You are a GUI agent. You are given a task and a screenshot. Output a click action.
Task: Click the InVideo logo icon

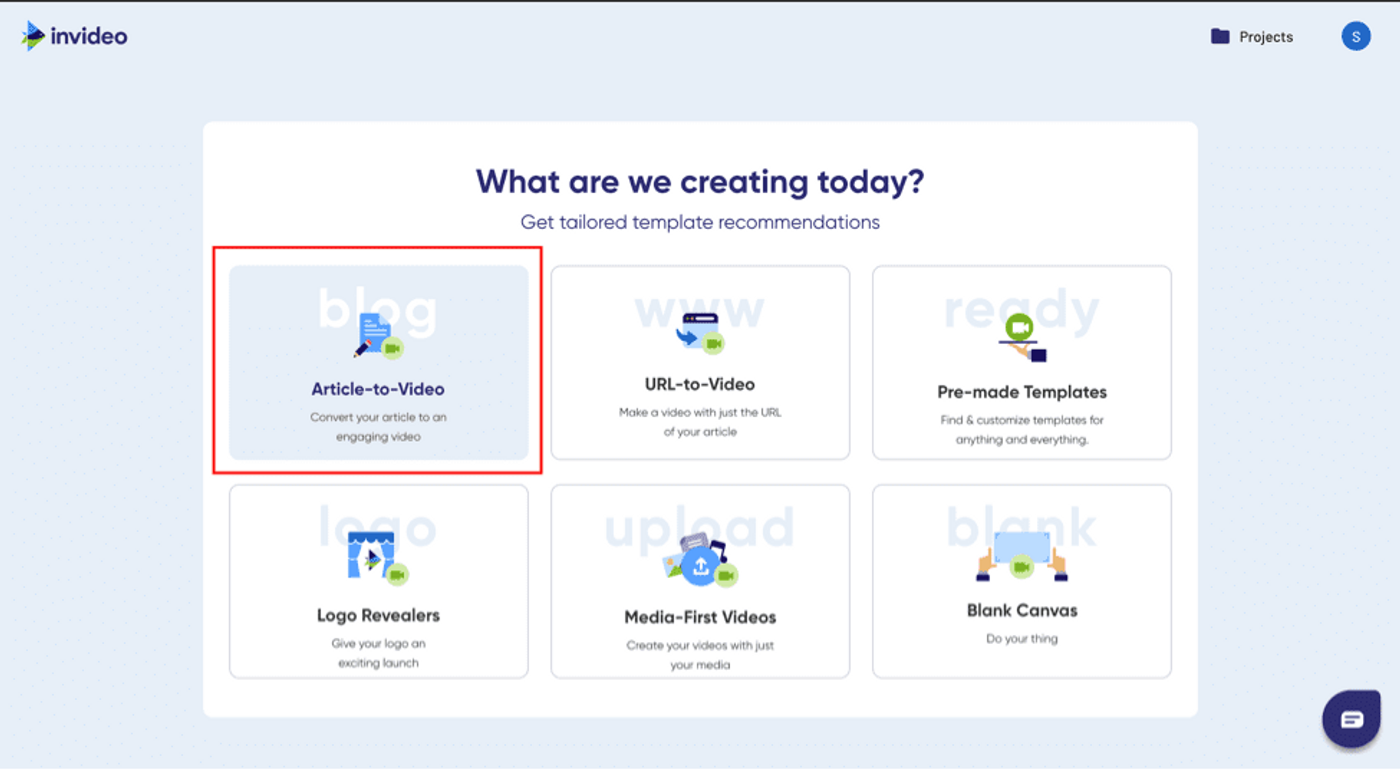coord(34,36)
